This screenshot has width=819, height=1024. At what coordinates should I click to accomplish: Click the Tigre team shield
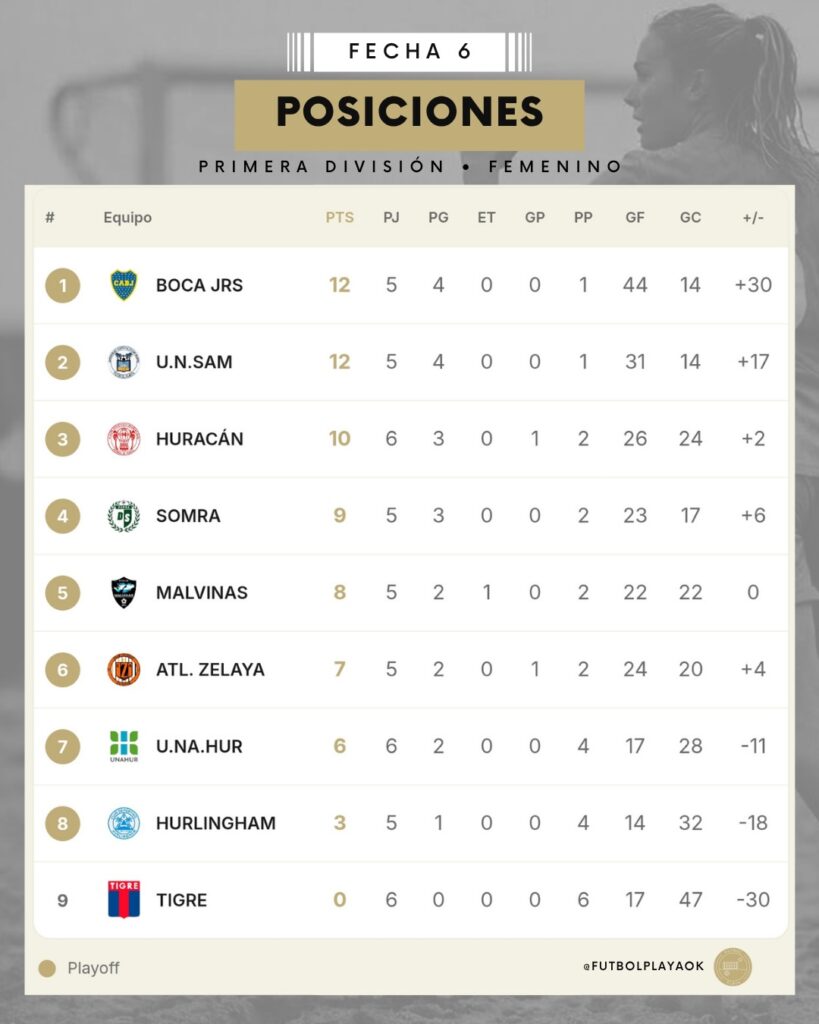124,900
